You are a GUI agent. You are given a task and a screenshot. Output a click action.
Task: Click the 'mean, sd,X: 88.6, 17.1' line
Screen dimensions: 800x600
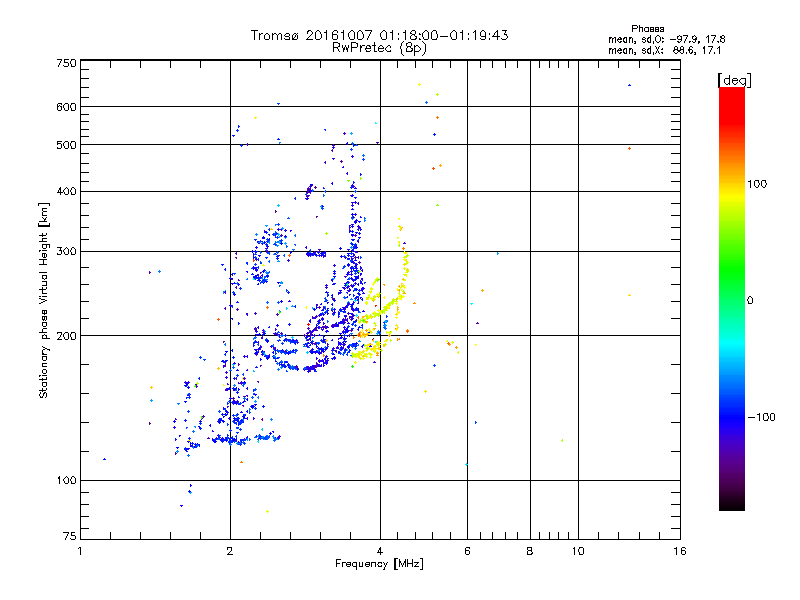click(x=664, y=51)
